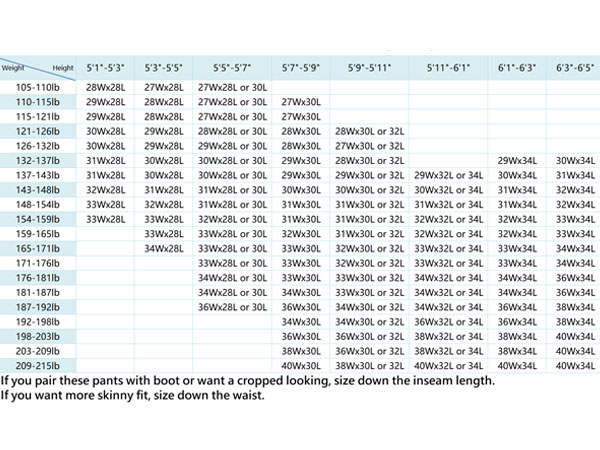Select 29Wx34L cell in 132-137lb row
This screenshot has height=450, width=600.
[x=517, y=161]
